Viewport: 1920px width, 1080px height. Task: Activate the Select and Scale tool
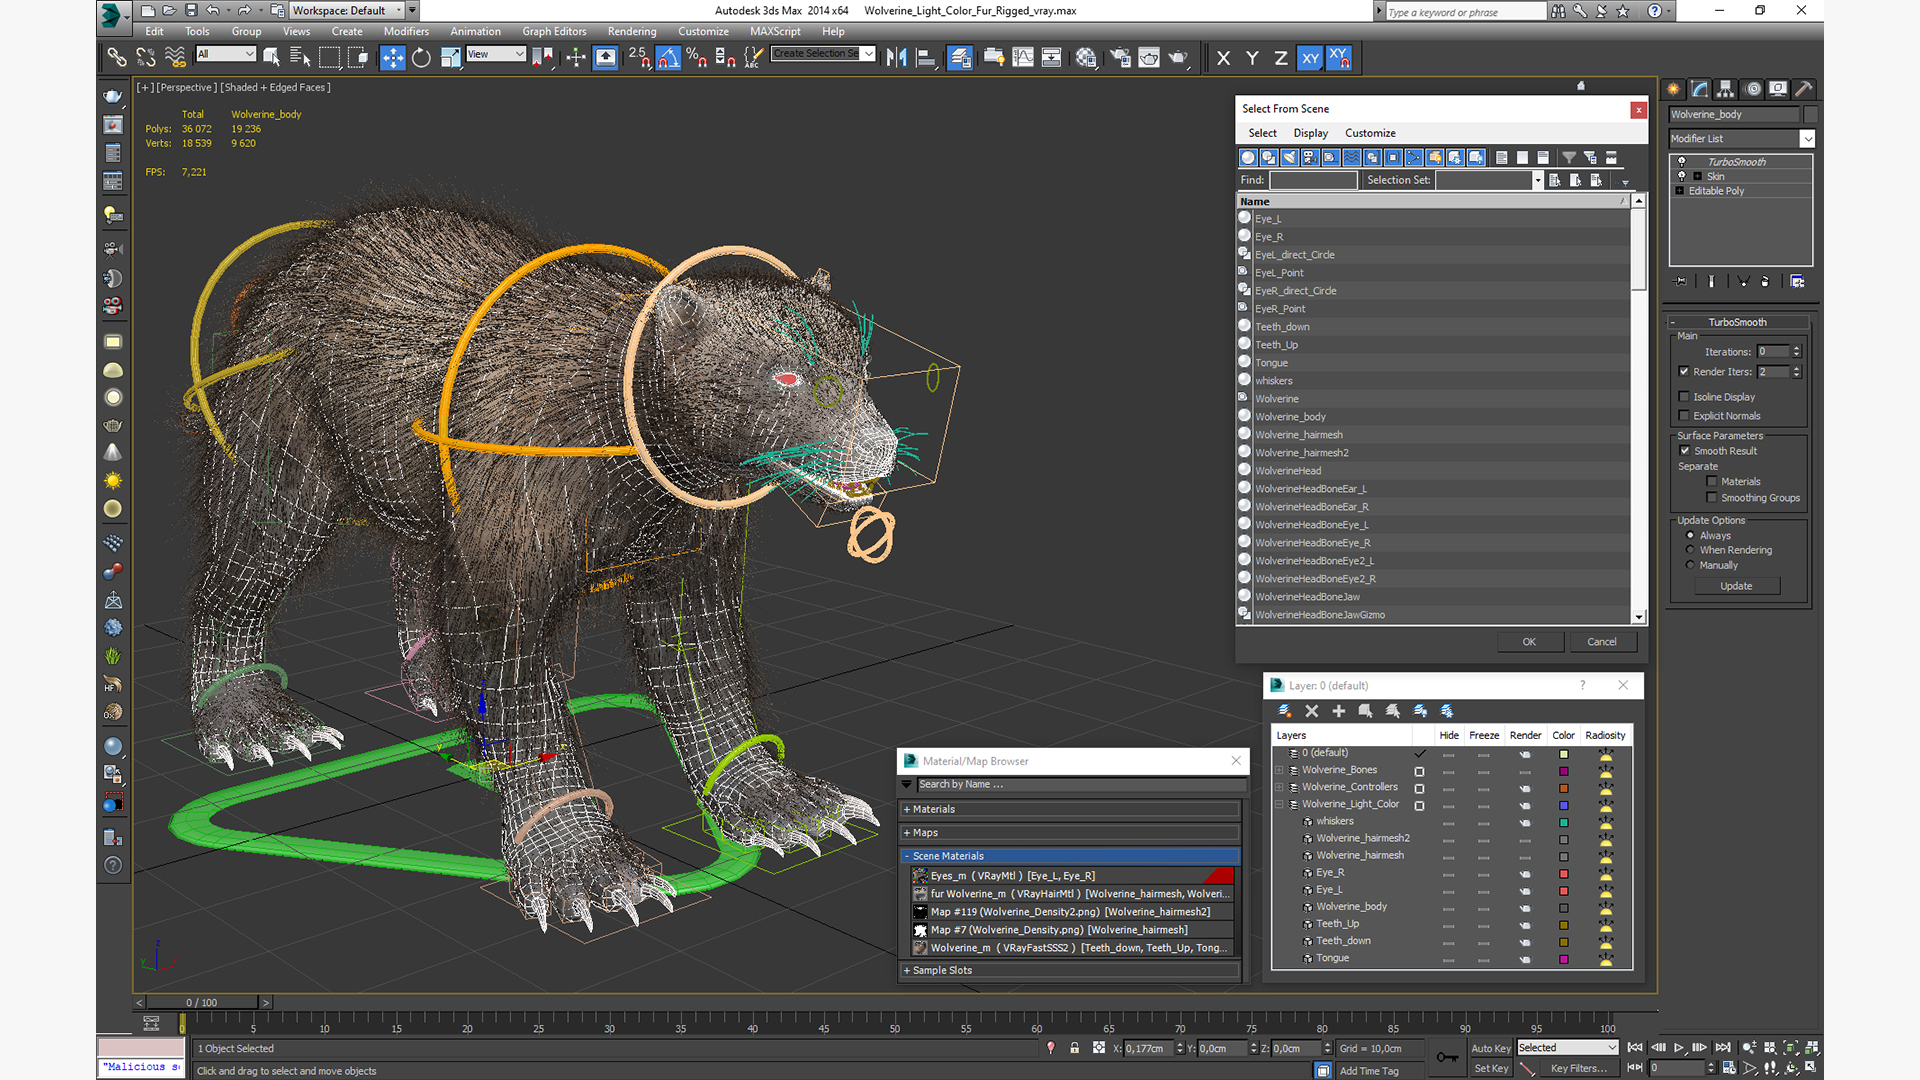(451, 58)
